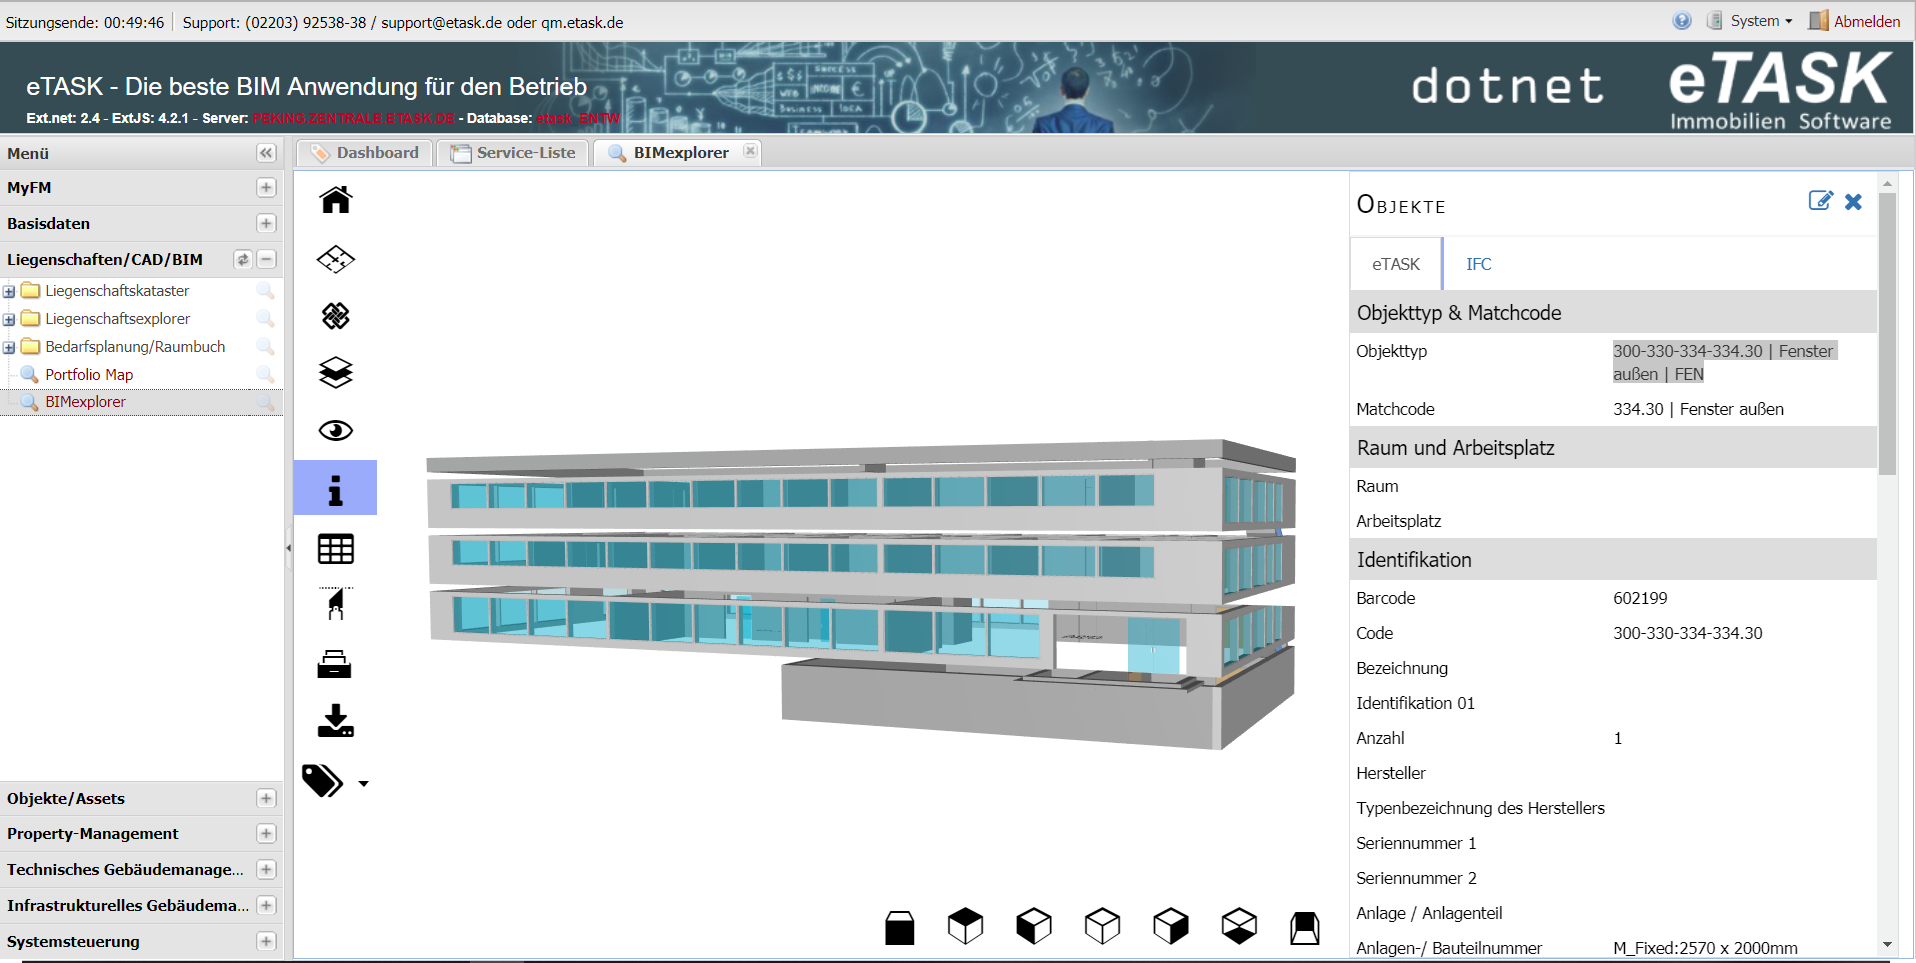This screenshot has width=1916, height=963.
Task: Expand the MyFM section
Action: point(266,188)
